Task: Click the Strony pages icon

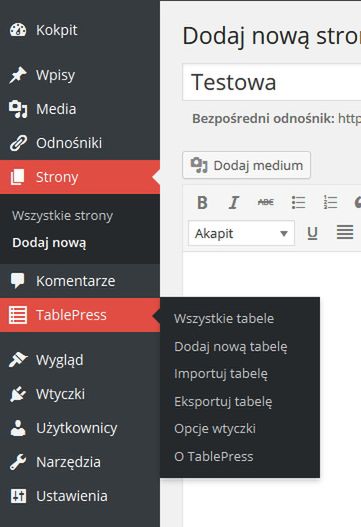Action: coord(17,177)
